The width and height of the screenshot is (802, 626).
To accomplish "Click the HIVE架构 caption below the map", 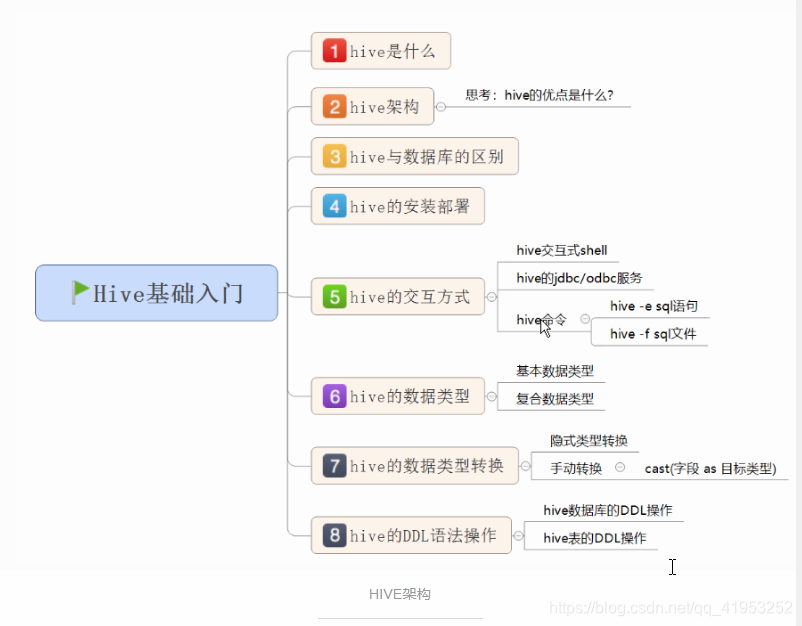I will (x=399, y=594).
